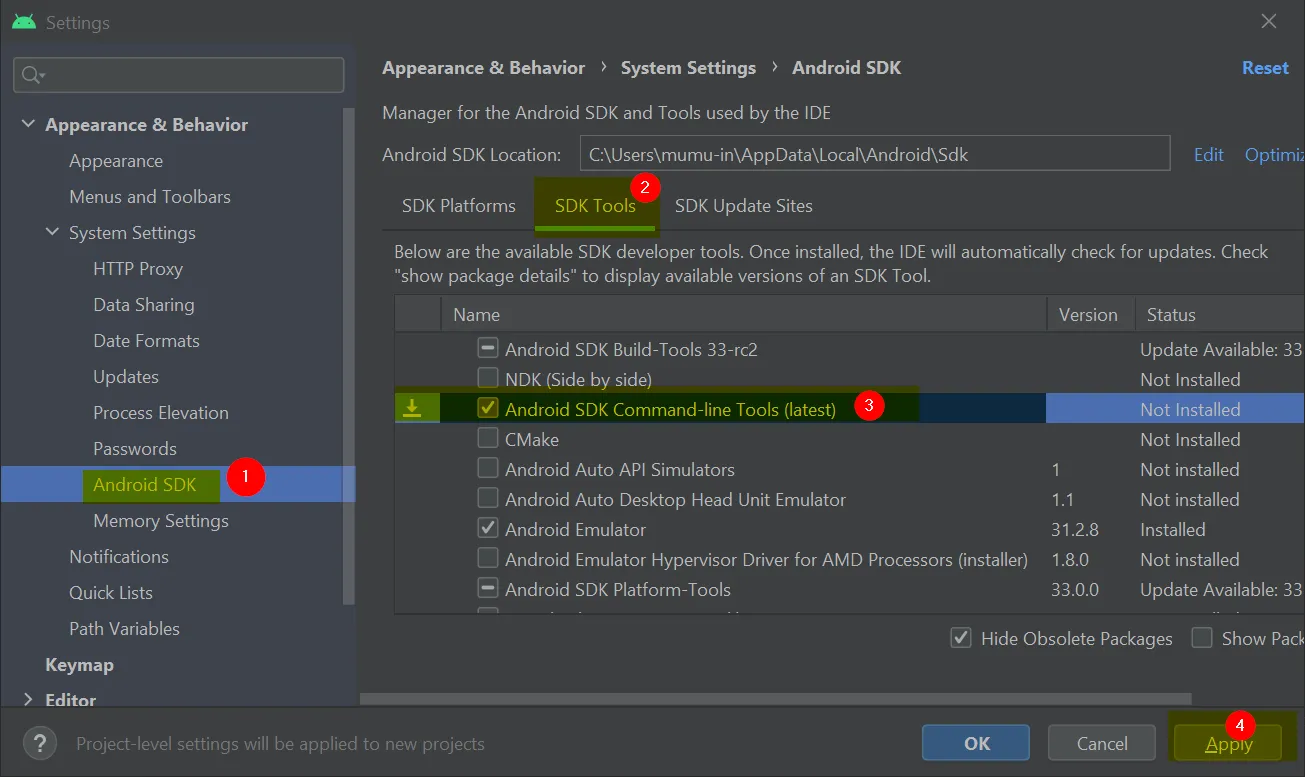The width and height of the screenshot is (1305, 777).
Task: Check Android SDK Build-Tools 33-rc2 checkbox
Action: [488, 349]
